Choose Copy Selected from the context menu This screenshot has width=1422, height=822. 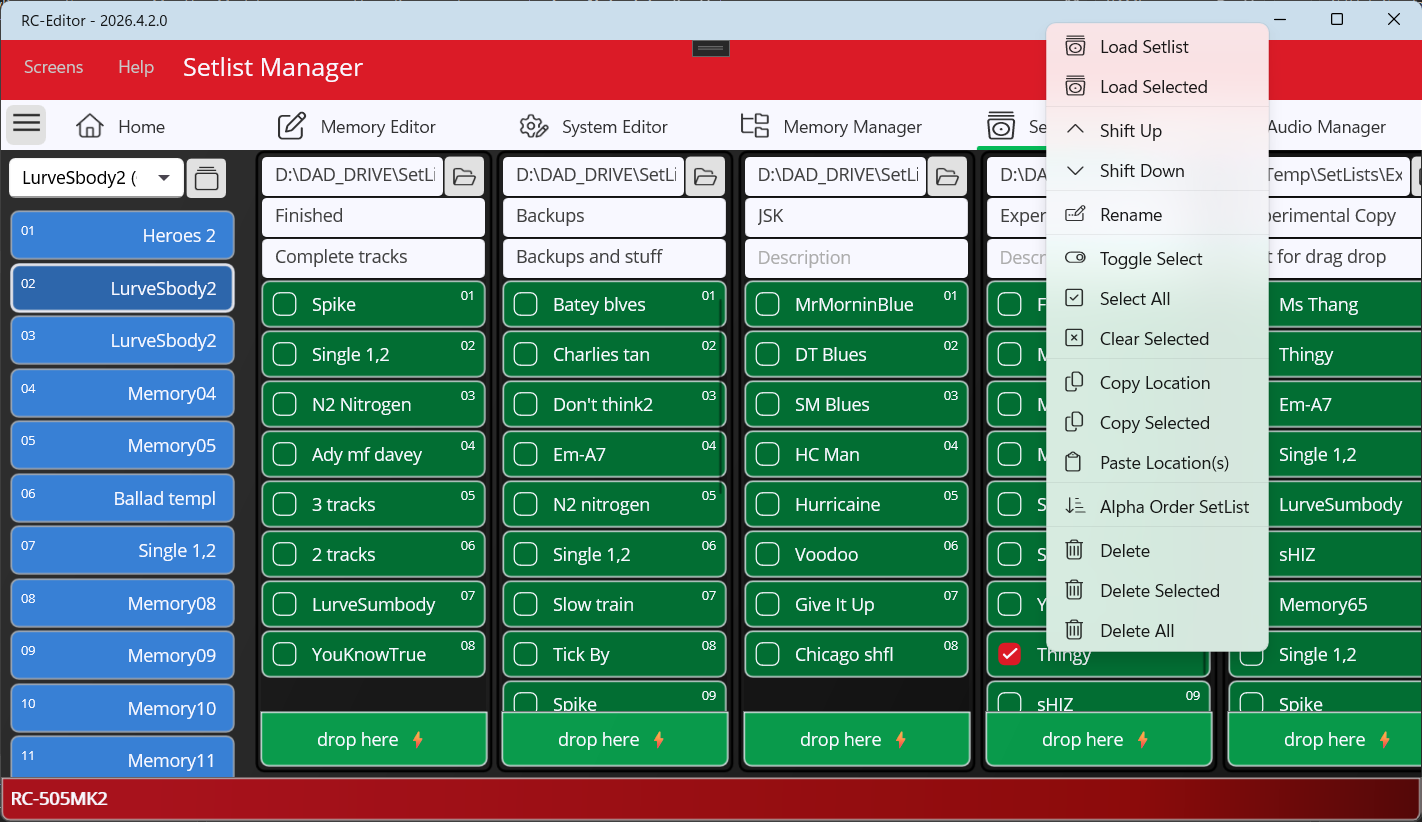[x=1157, y=423]
